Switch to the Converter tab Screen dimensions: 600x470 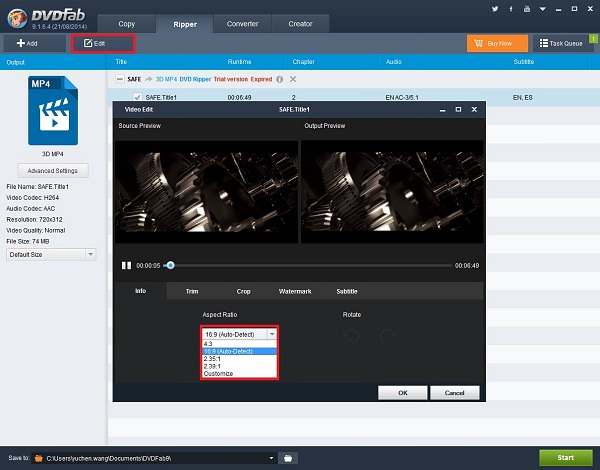[x=242, y=24]
